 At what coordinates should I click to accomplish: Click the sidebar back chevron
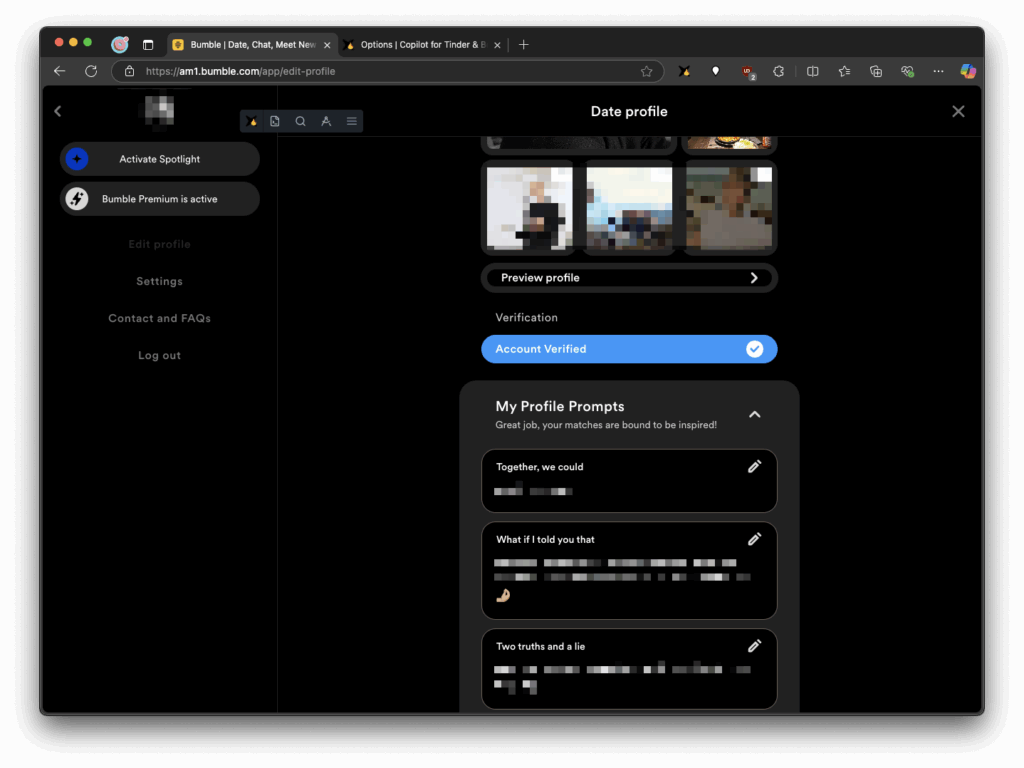tap(58, 111)
